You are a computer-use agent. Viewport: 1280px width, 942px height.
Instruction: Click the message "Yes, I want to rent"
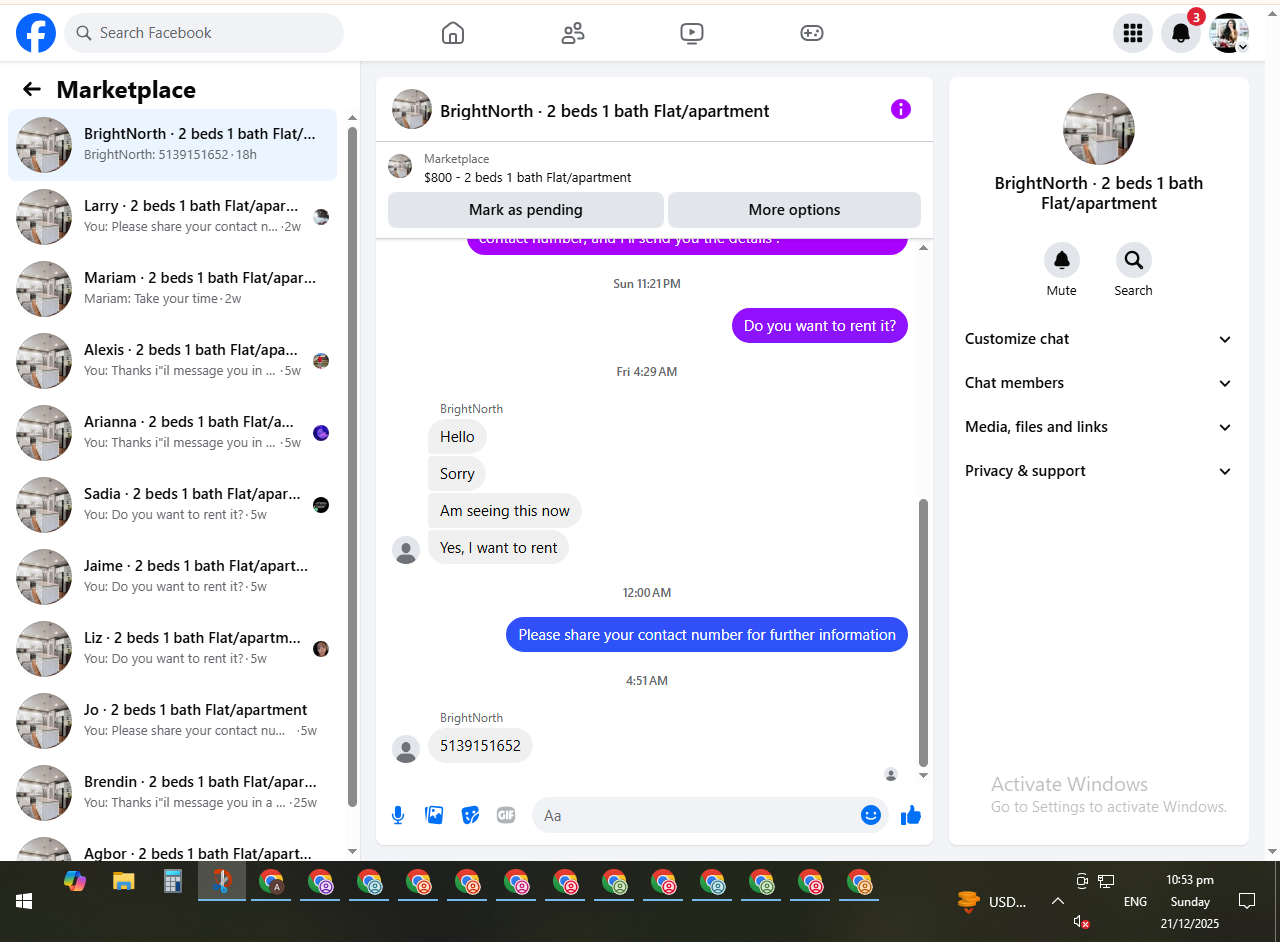coord(499,548)
